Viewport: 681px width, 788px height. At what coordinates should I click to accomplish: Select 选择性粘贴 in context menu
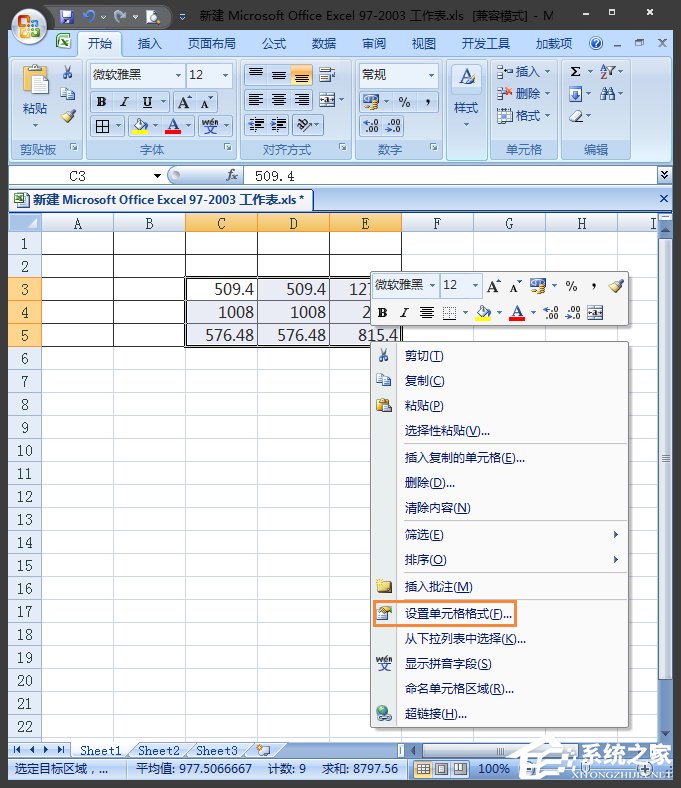[447, 430]
